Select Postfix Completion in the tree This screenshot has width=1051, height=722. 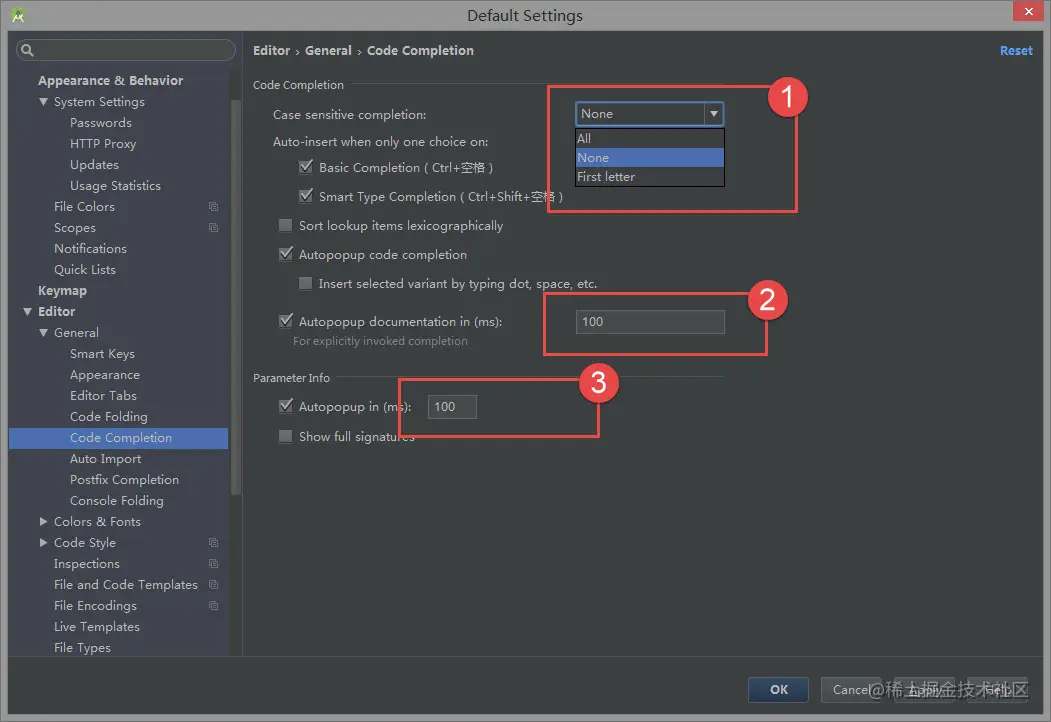coord(124,480)
